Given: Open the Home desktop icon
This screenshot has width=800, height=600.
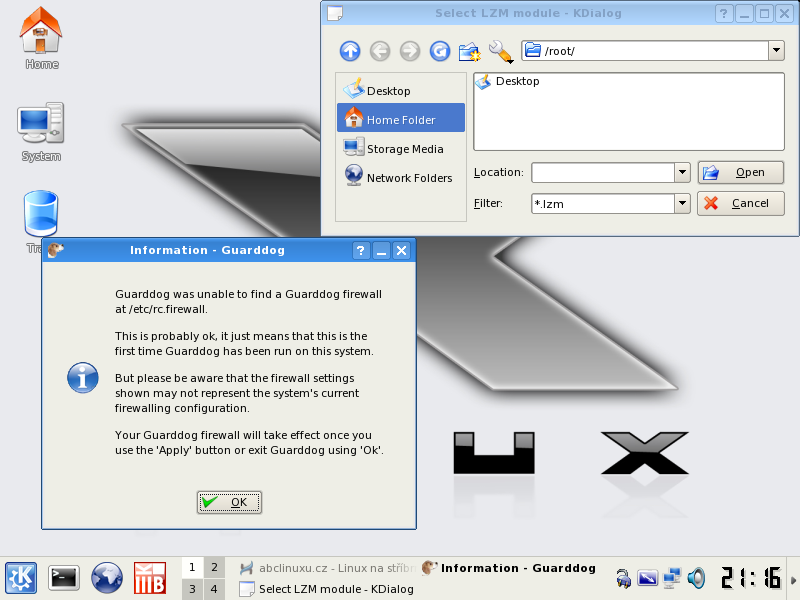Looking at the screenshot, I should 41,38.
